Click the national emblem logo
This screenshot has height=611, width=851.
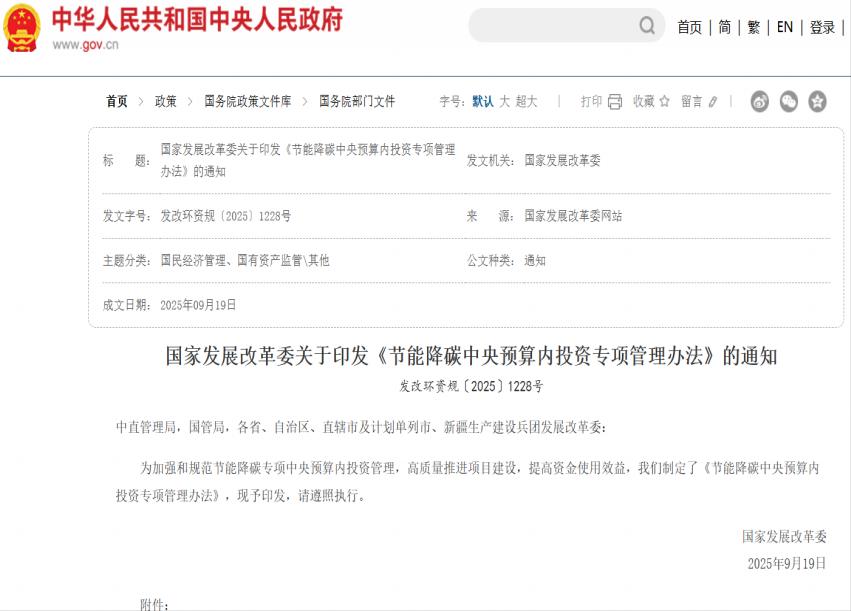coord(22,27)
